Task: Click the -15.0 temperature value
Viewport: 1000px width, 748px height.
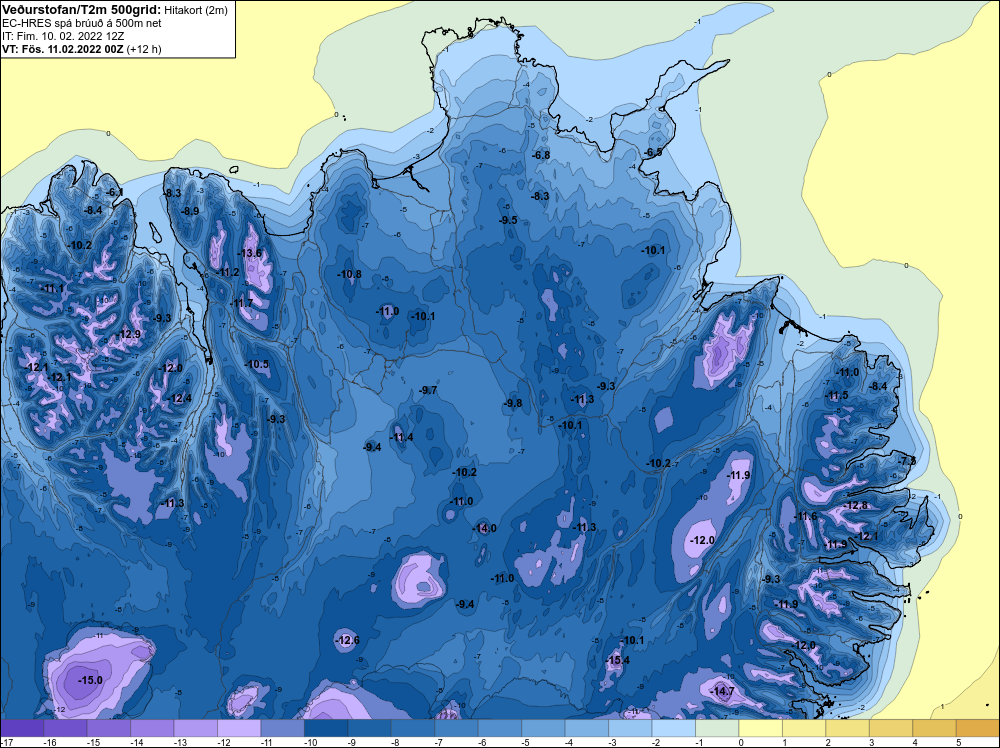Action: click(90, 680)
